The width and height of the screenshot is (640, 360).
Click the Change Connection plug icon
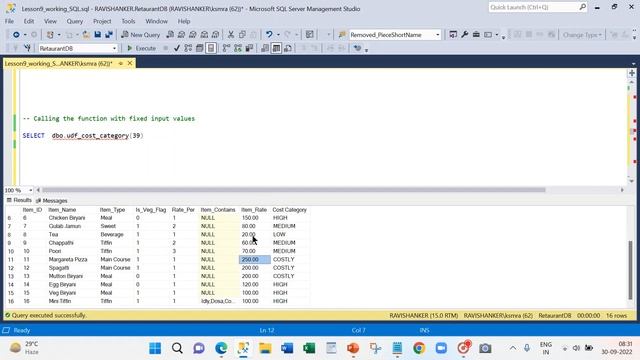pos(27,48)
